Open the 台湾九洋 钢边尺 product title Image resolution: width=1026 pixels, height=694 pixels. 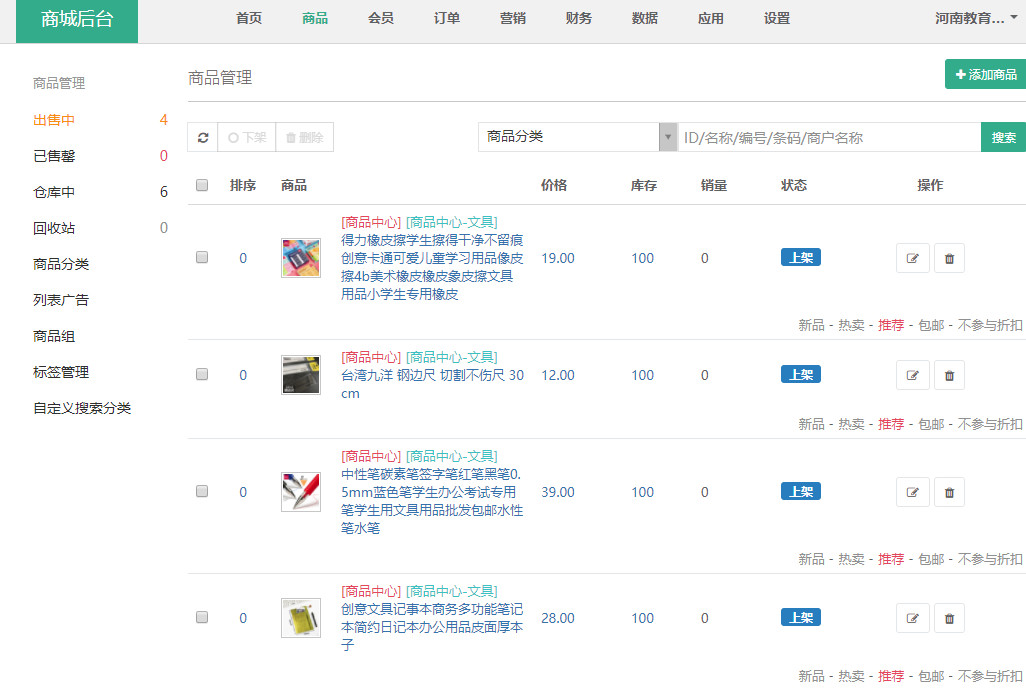(x=433, y=384)
